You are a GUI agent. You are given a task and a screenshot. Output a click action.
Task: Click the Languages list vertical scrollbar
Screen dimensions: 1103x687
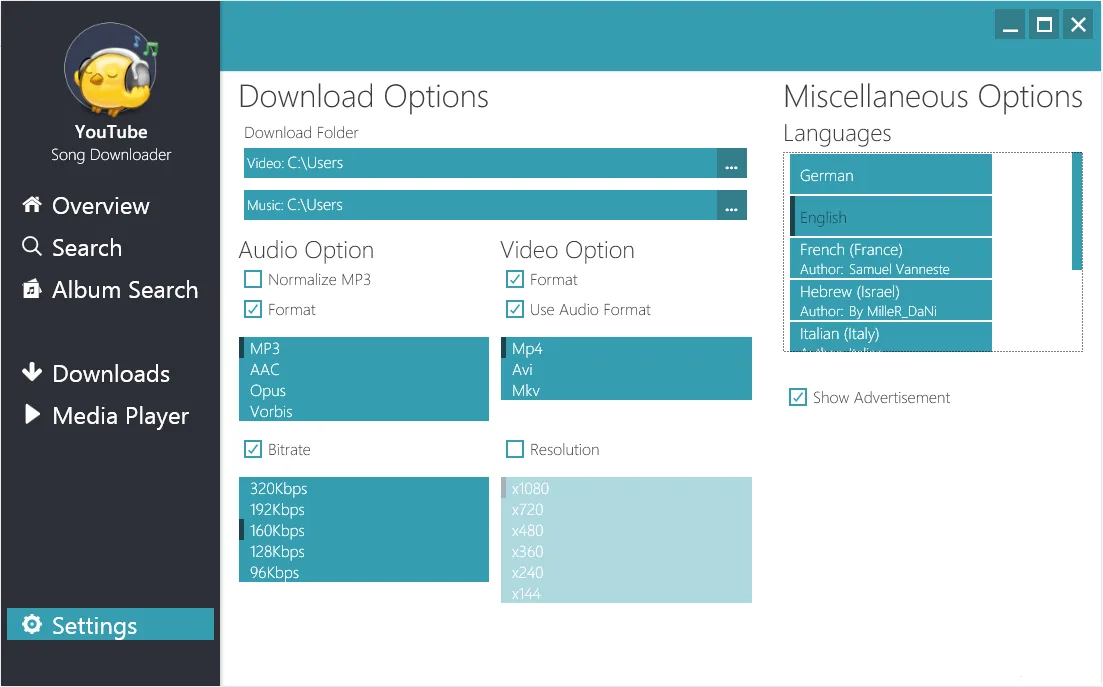pyautogui.click(x=1077, y=210)
